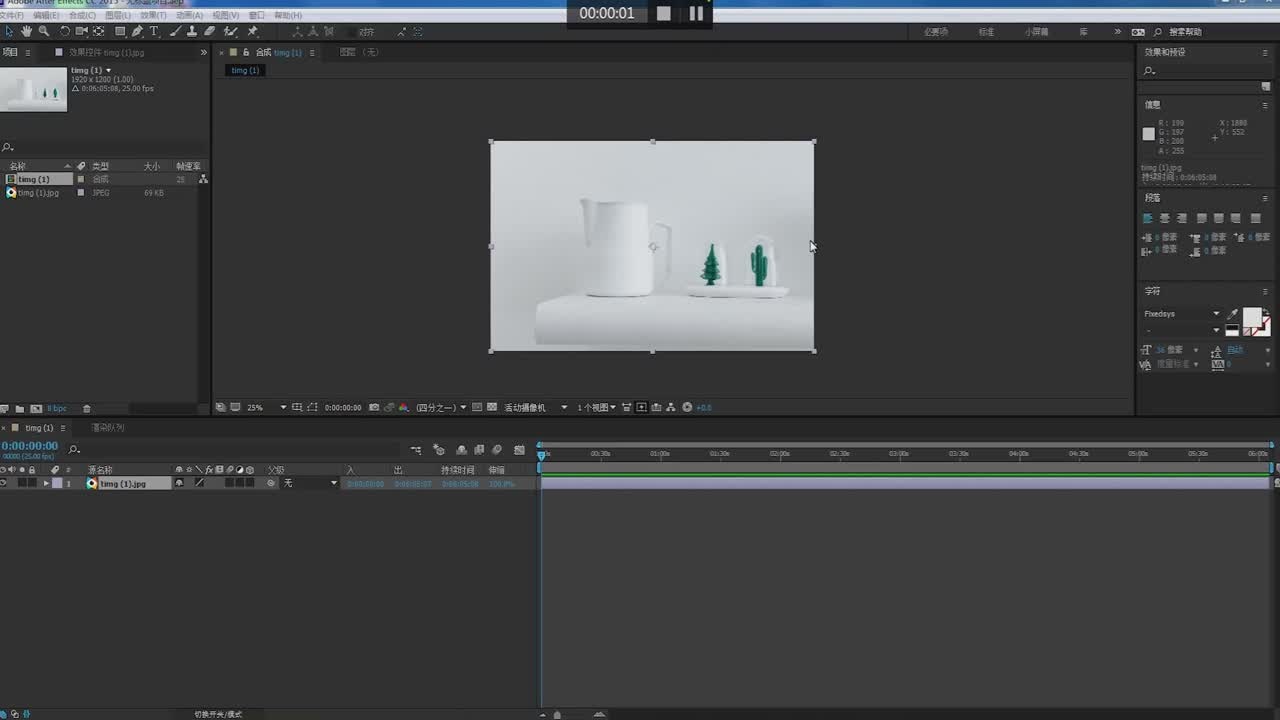Image resolution: width=1280 pixels, height=720 pixels.
Task: Select the Roto Brush tool
Action: (x=231, y=32)
